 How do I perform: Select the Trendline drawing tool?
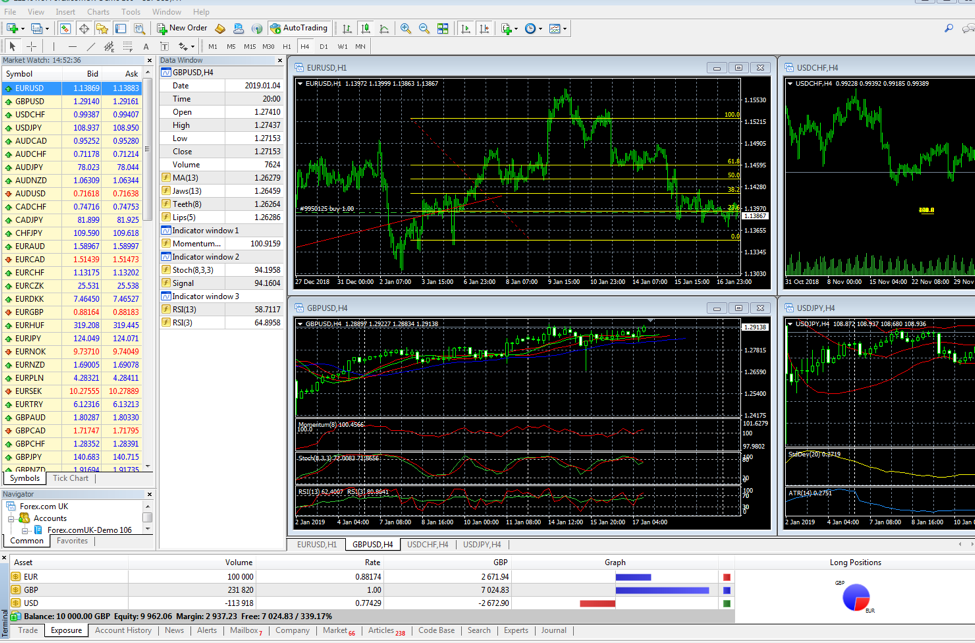point(91,46)
